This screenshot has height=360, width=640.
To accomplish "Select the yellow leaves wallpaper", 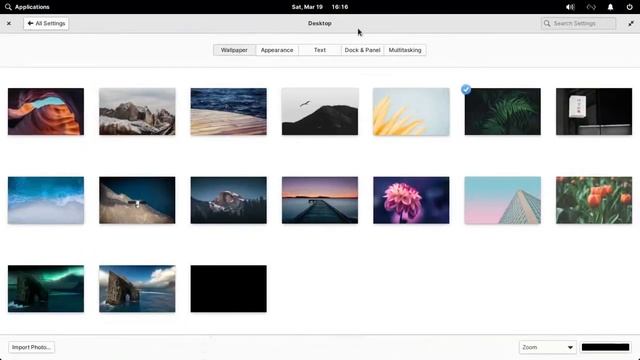I will tap(411, 111).
